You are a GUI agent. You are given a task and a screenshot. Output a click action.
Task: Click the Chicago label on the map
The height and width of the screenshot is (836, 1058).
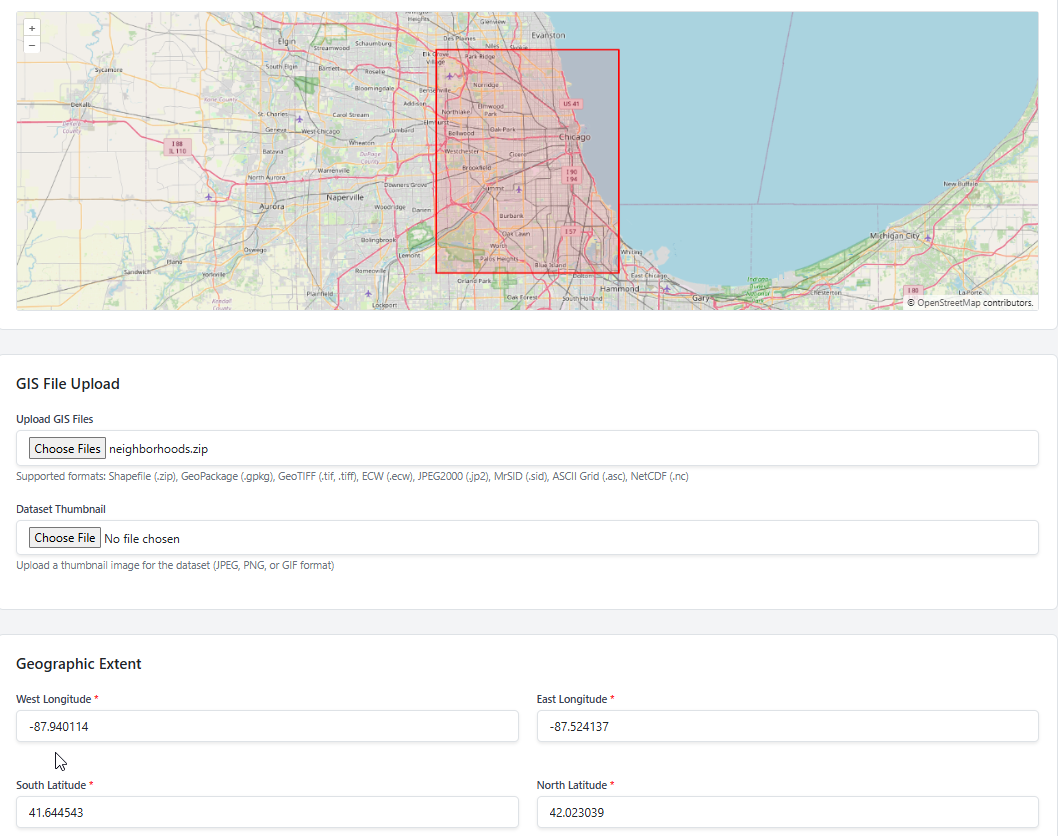pyautogui.click(x=575, y=137)
